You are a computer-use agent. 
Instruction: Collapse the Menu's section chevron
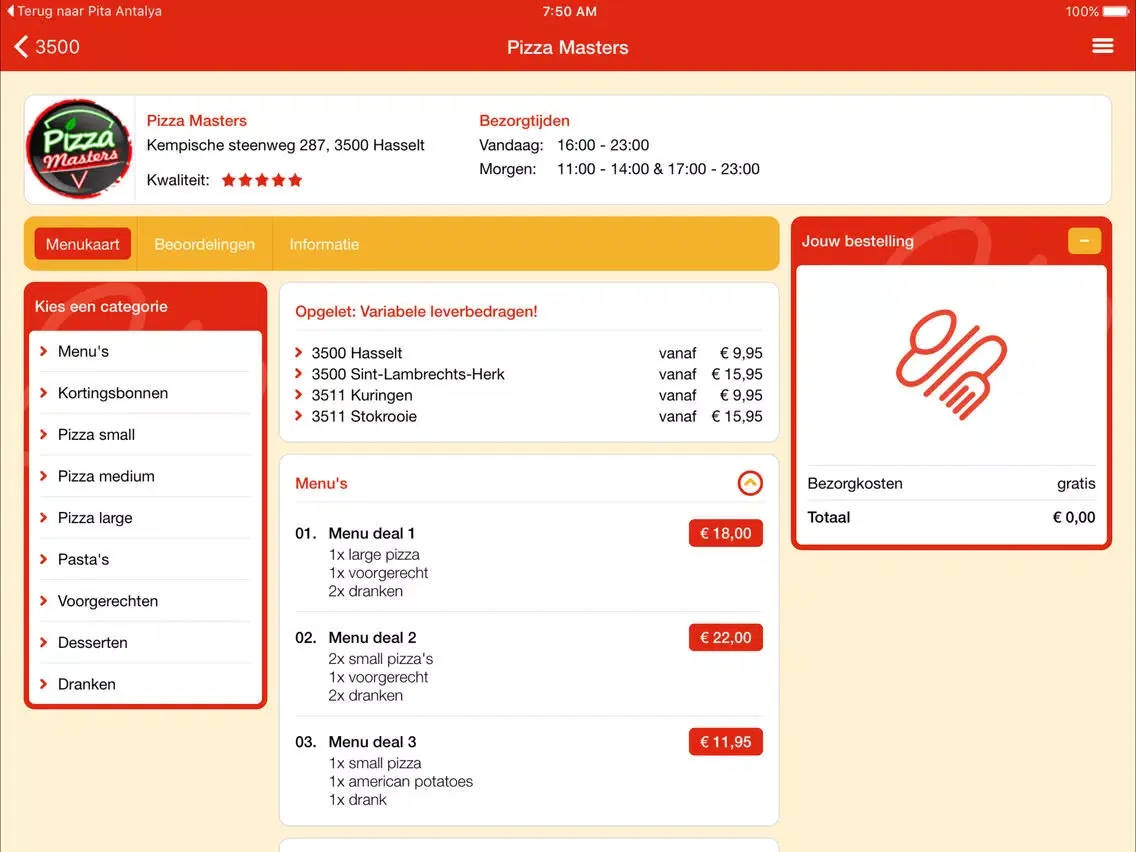click(750, 483)
